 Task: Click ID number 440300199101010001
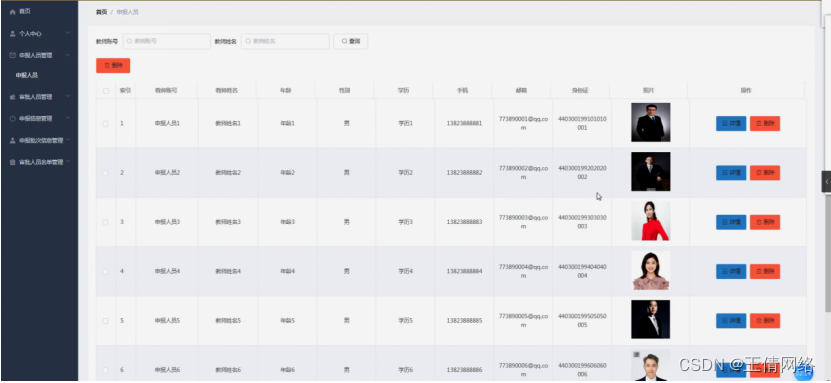(582, 123)
